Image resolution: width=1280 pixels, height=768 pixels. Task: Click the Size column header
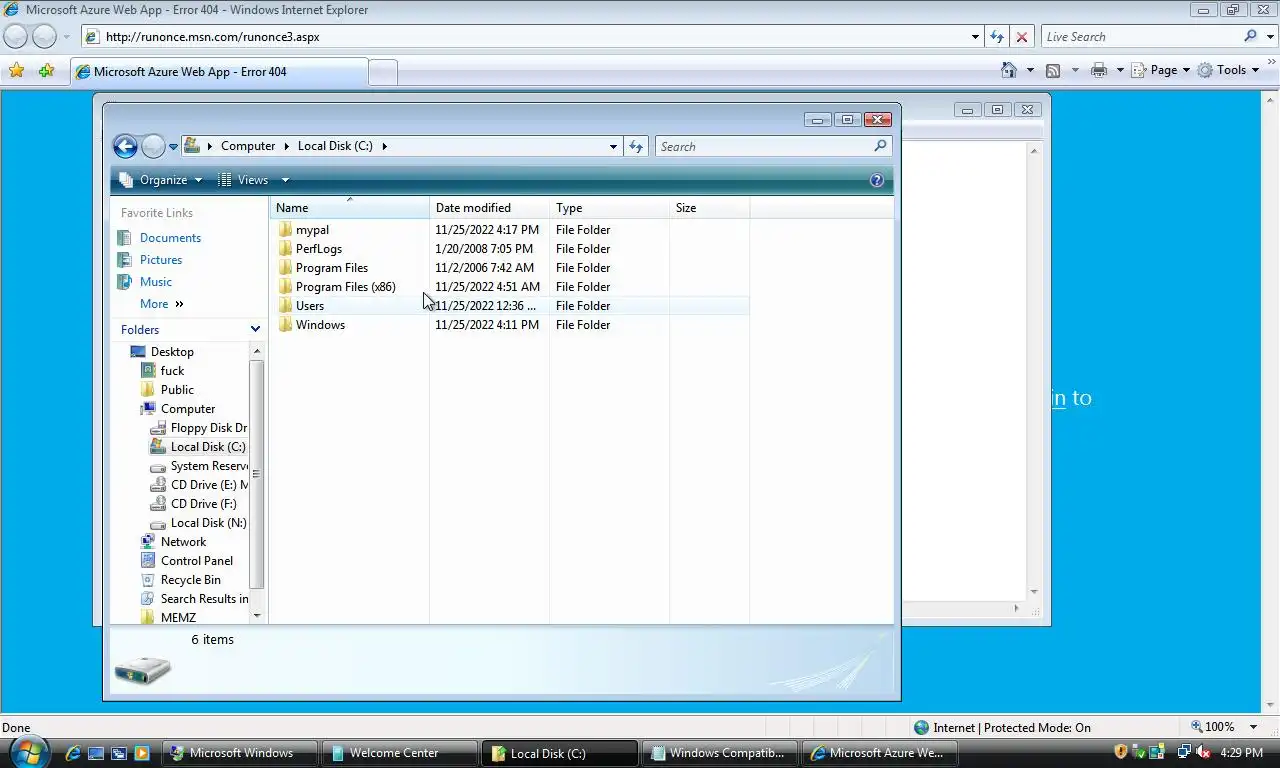click(710, 208)
